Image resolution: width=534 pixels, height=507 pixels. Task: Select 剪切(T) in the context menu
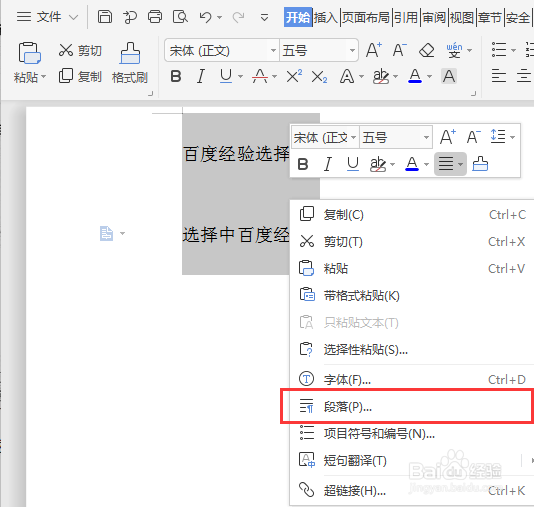coord(412,242)
